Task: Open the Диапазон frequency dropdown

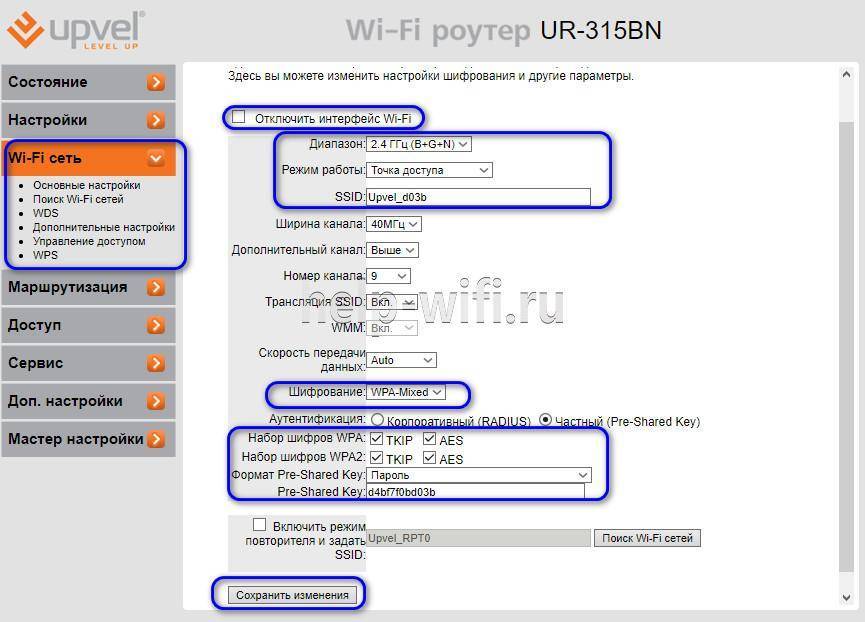Action: [x=418, y=144]
